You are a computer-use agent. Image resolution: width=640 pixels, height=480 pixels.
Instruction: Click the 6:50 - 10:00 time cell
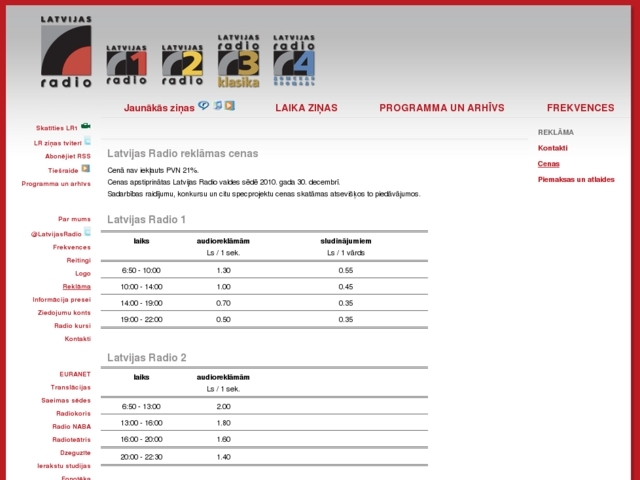[141, 270]
